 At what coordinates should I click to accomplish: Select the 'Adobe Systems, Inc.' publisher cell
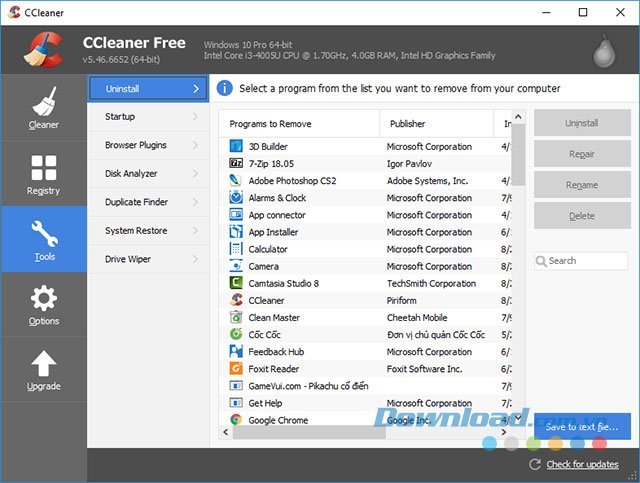[427, 181]
